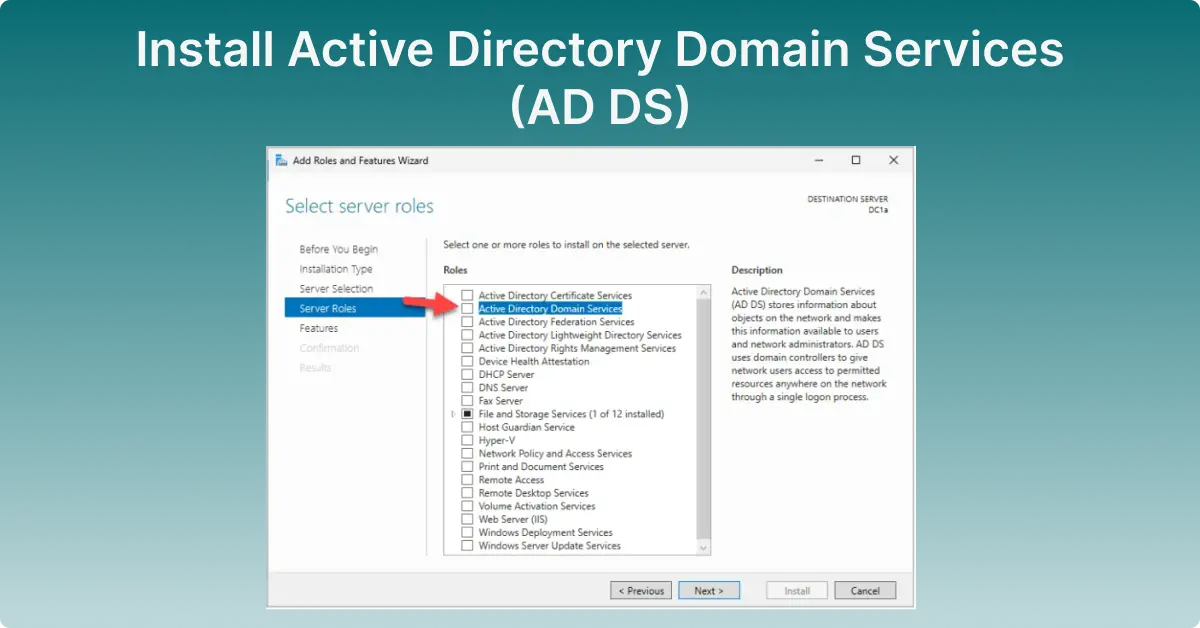The height and width of the screenshot is (628, 1200).
Task: Tick the Fax Server checkbox
Action: [467, 400]
